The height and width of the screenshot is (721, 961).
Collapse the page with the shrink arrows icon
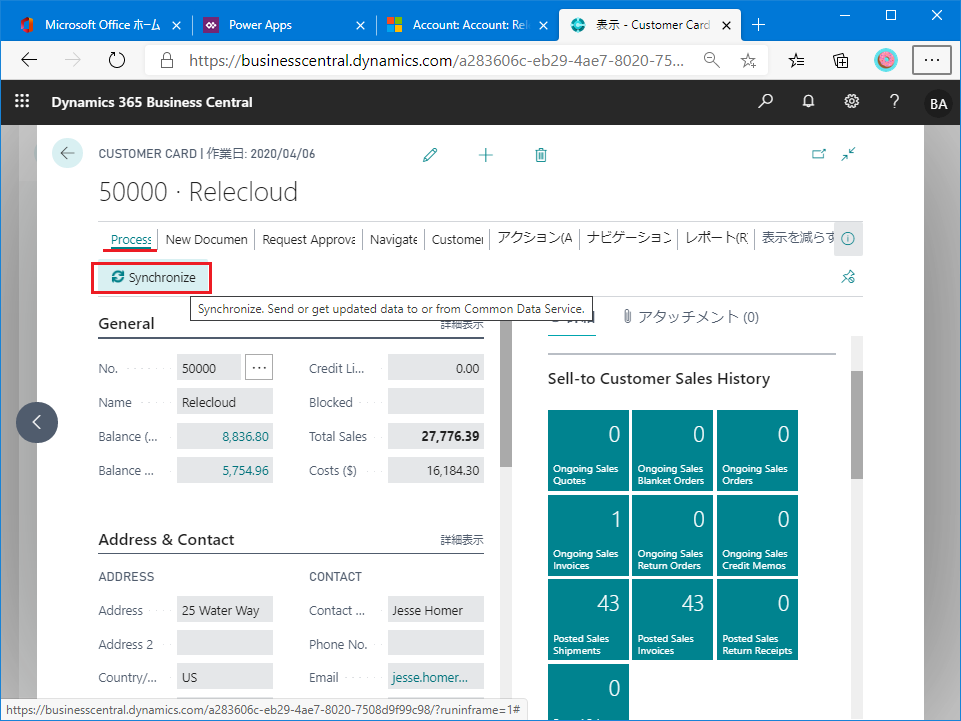pyautogui.click(x=848, y=154)
